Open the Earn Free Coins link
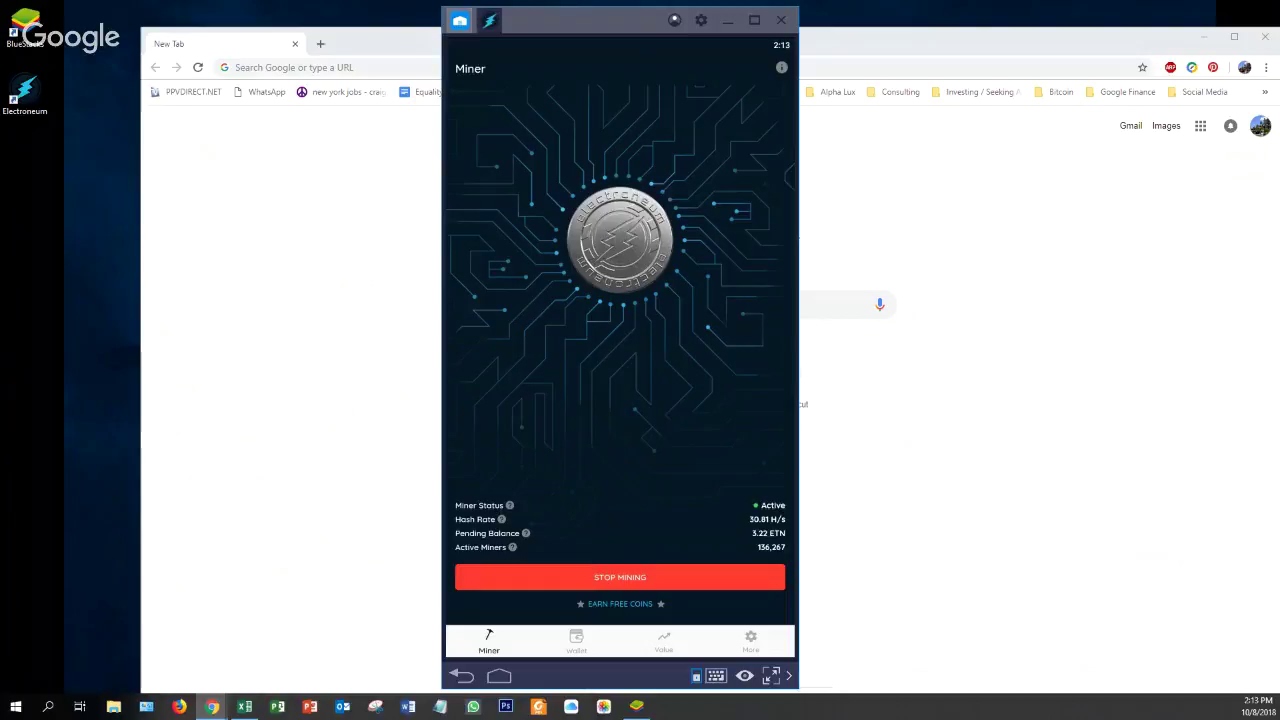1280x720 pixels. (620, 604)
